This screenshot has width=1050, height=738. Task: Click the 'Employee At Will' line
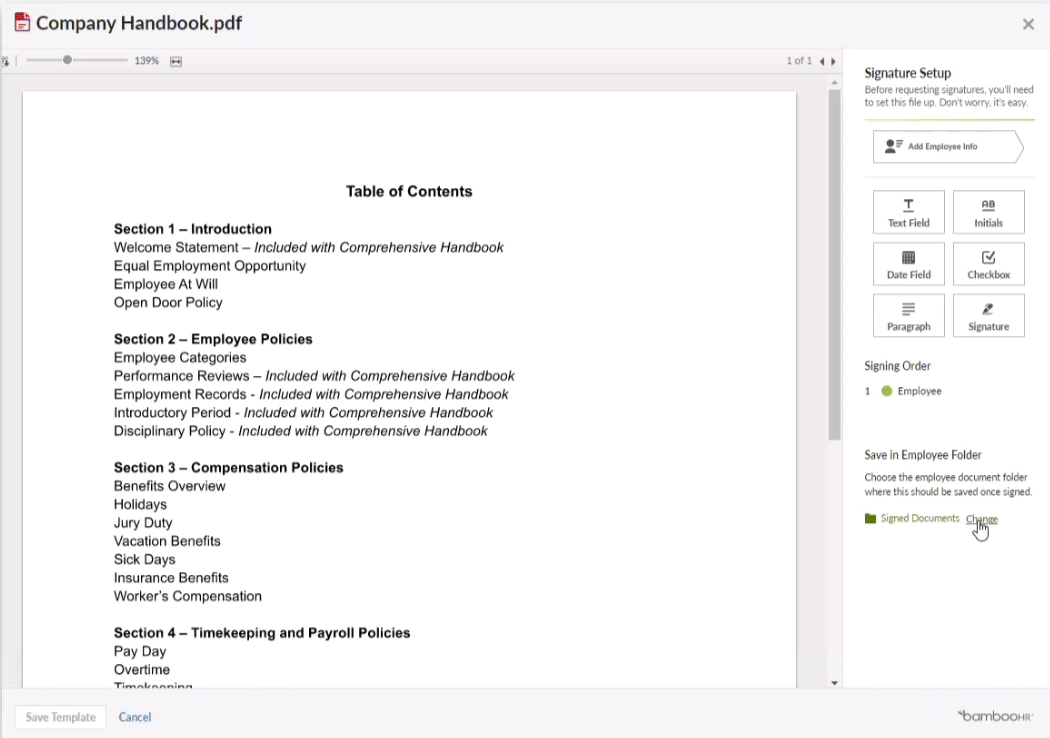pos(165,284)
